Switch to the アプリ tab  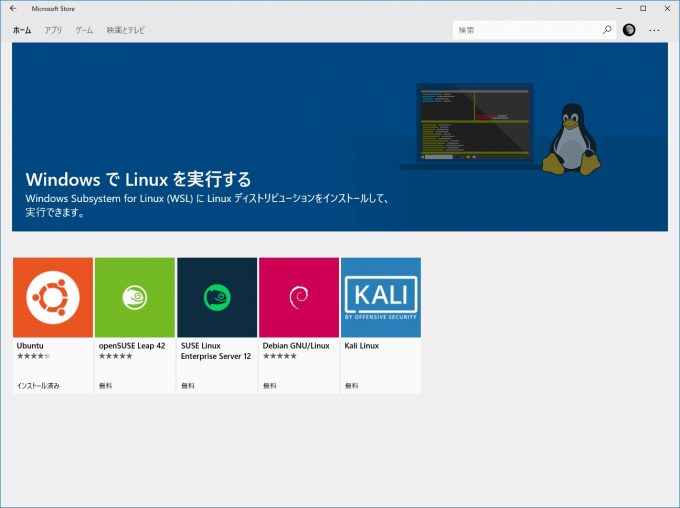tap(53, 30)
